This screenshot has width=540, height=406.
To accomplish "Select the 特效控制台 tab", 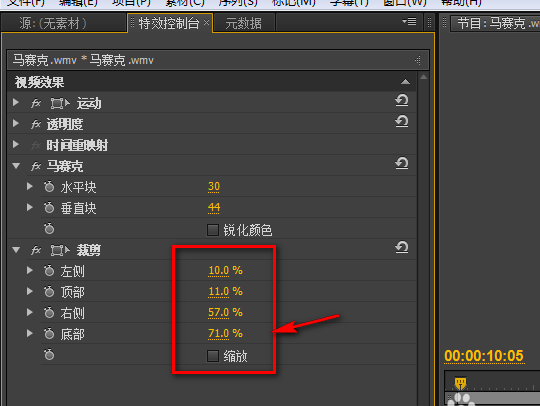I will point(169,23).
